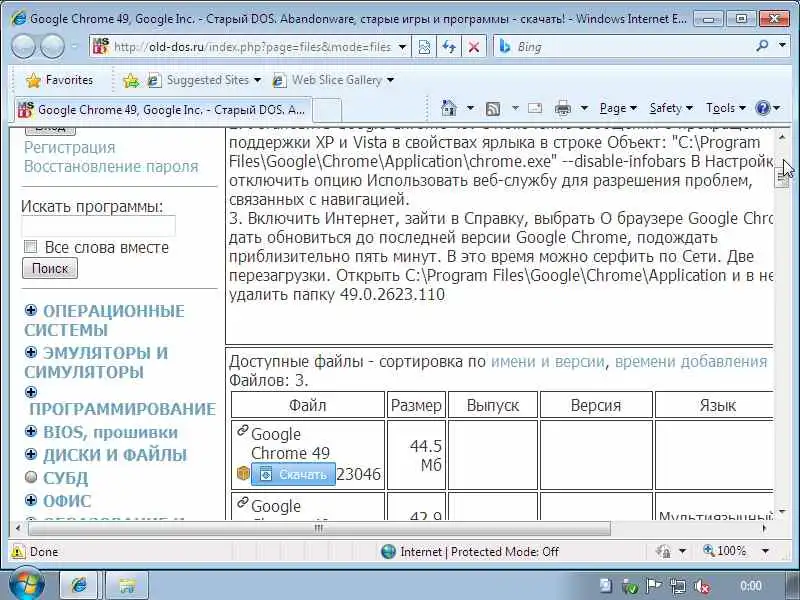The image size is (800, 600).
Task: Click vertical scrollbar down arrow
Action: [782, 512]
